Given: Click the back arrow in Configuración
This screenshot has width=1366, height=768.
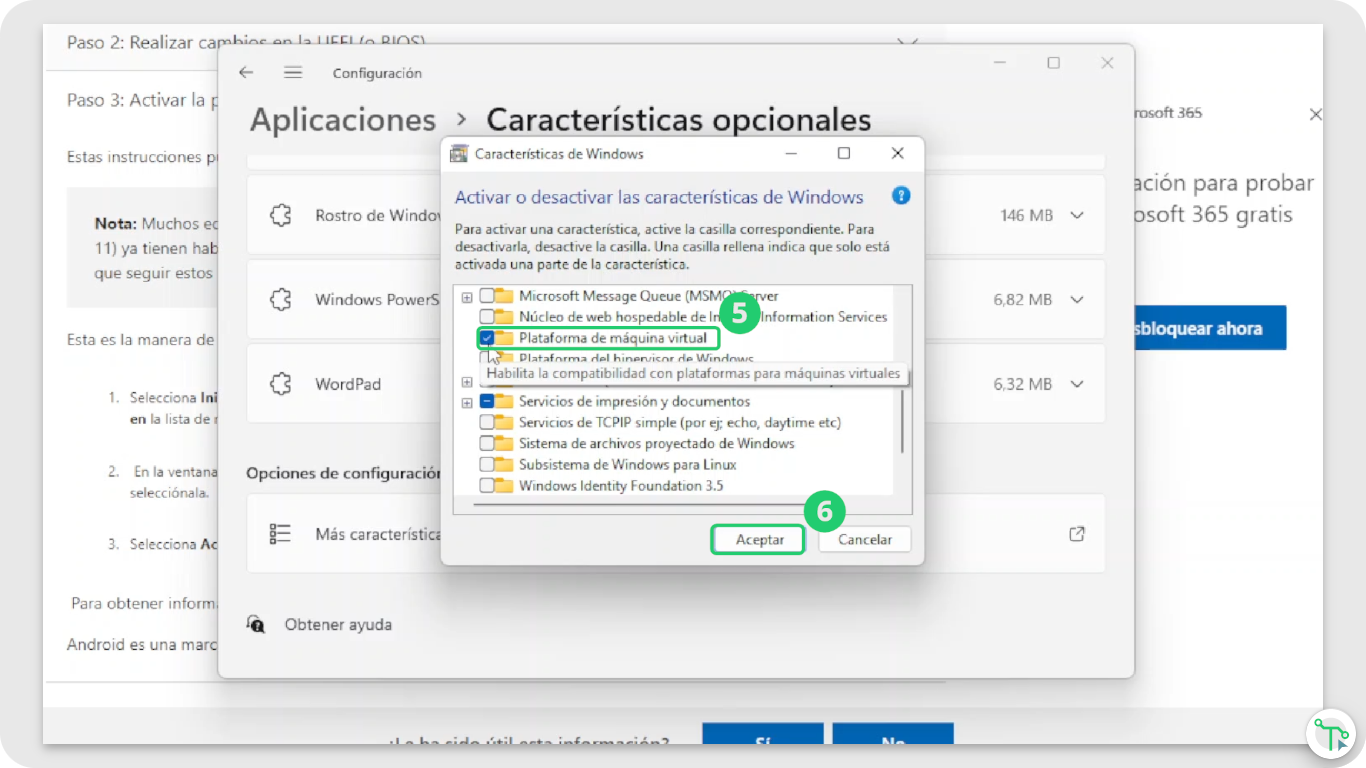Looking at the screenshot, I should 246,73.
